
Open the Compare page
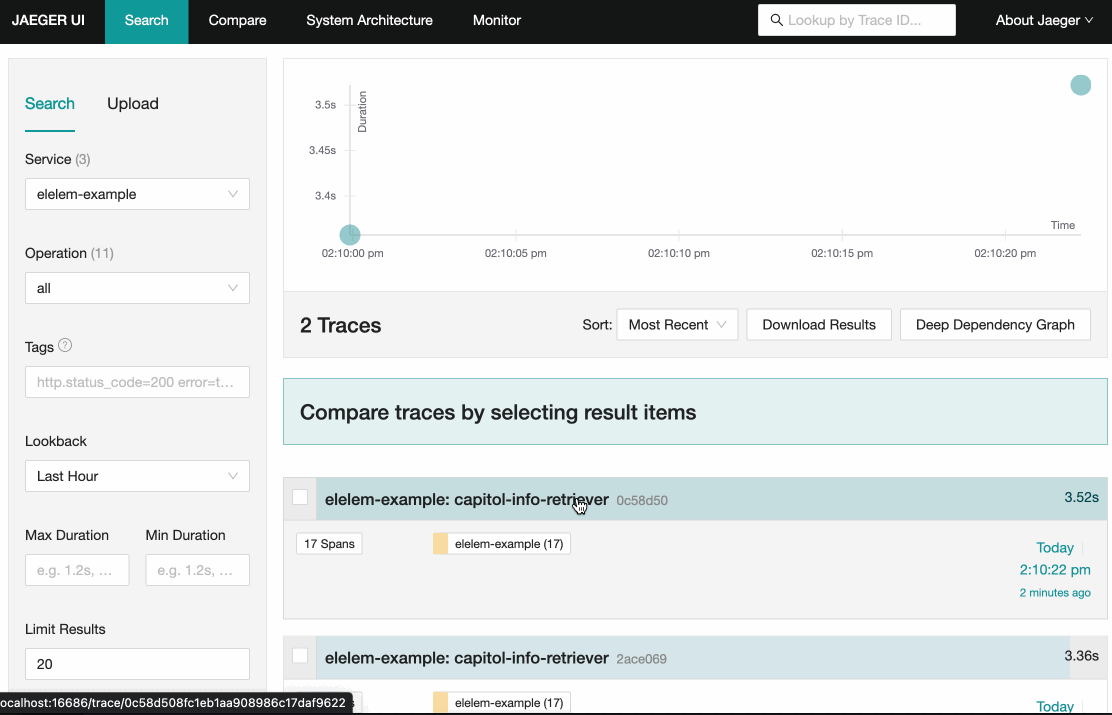click(x=238, y=21)
